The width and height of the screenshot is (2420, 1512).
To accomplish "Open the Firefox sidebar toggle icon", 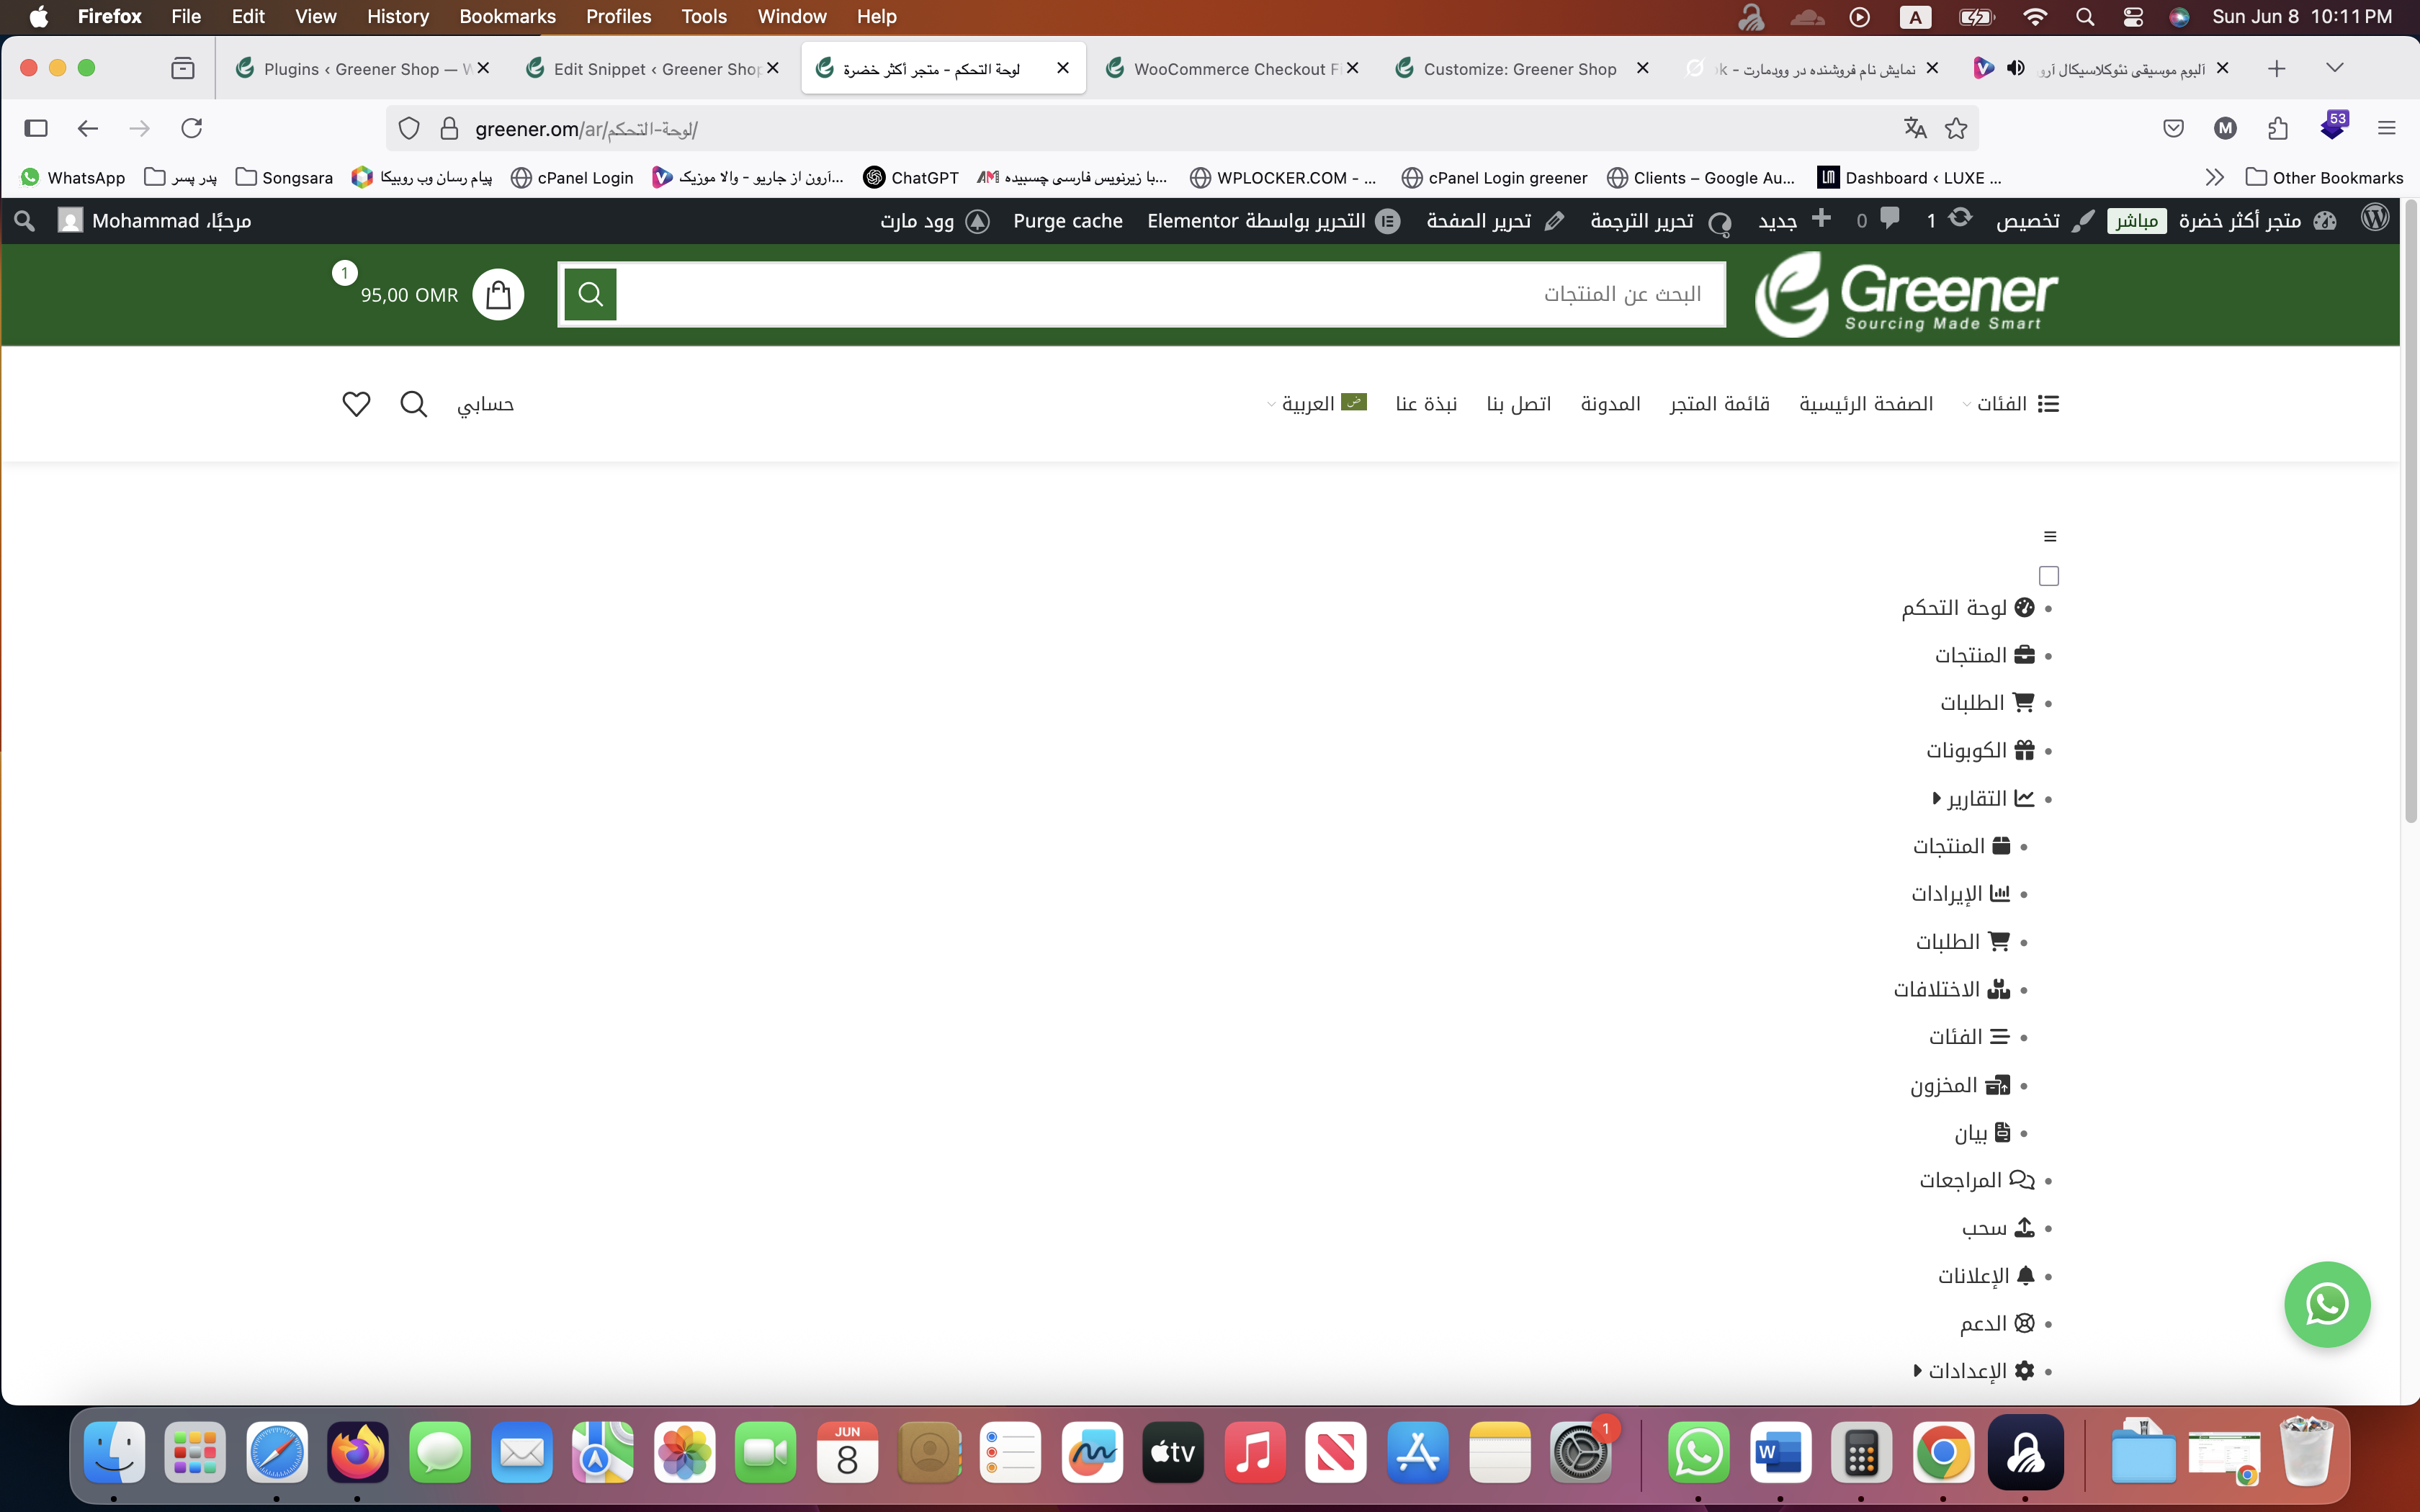I will 36,128.
